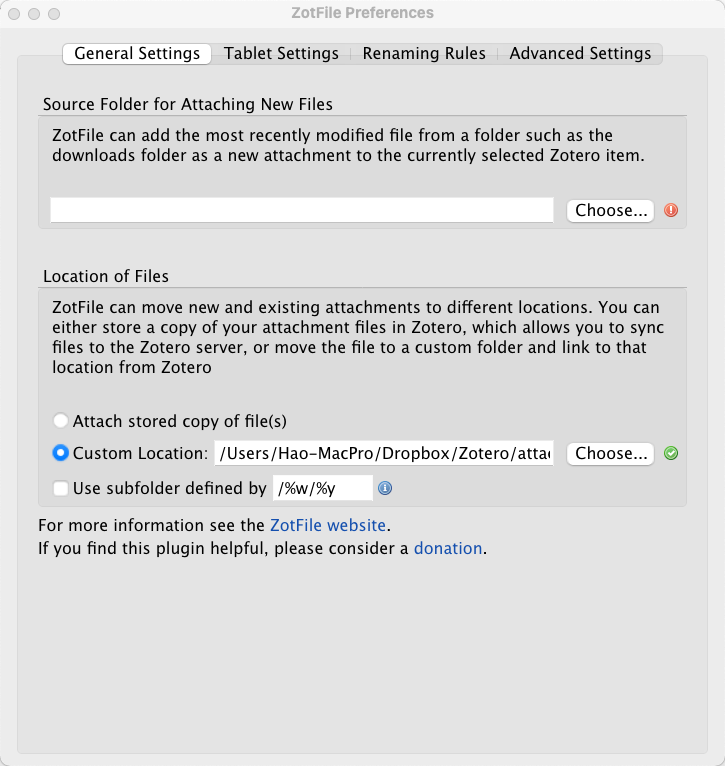Switch to the General Settings tab

[x=137, y=54]
